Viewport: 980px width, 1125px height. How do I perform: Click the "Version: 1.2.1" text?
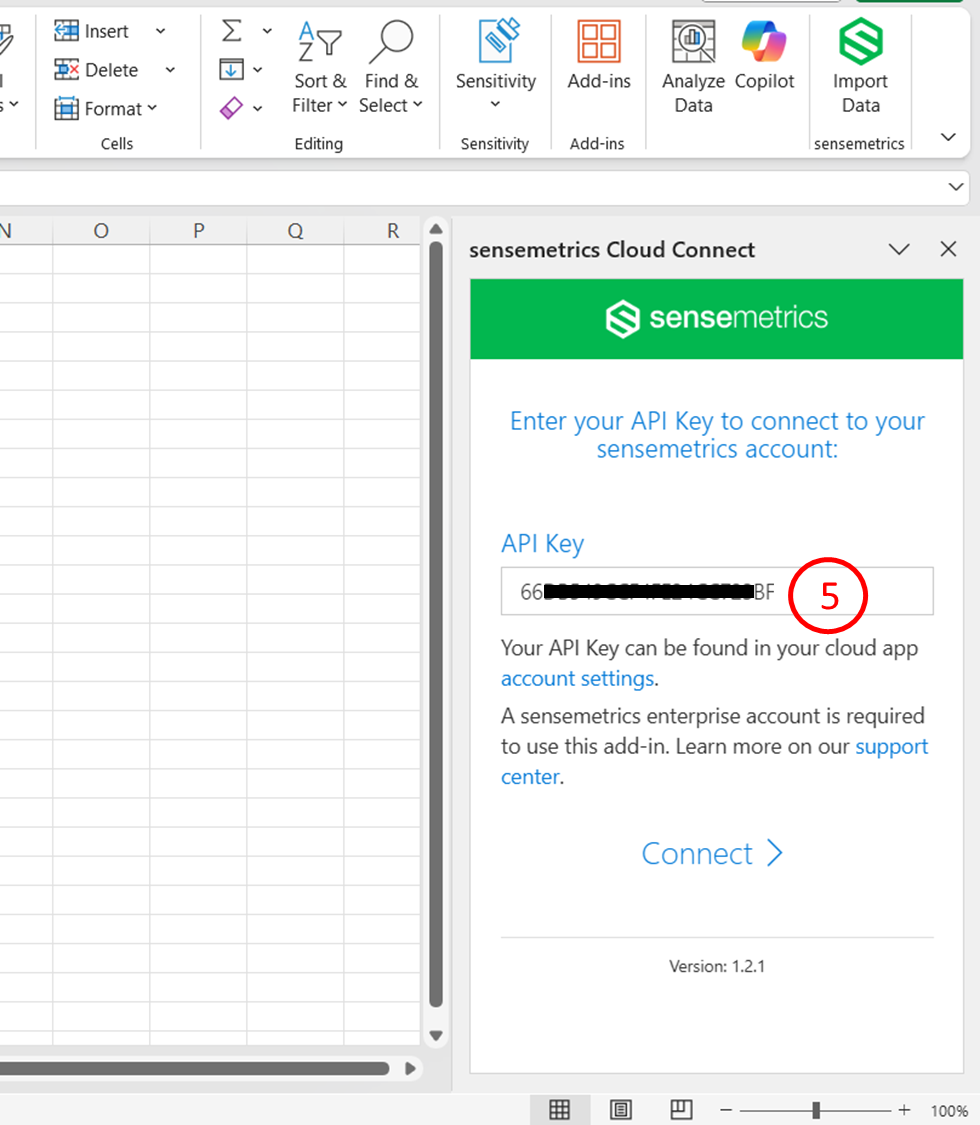pos(717,966)
